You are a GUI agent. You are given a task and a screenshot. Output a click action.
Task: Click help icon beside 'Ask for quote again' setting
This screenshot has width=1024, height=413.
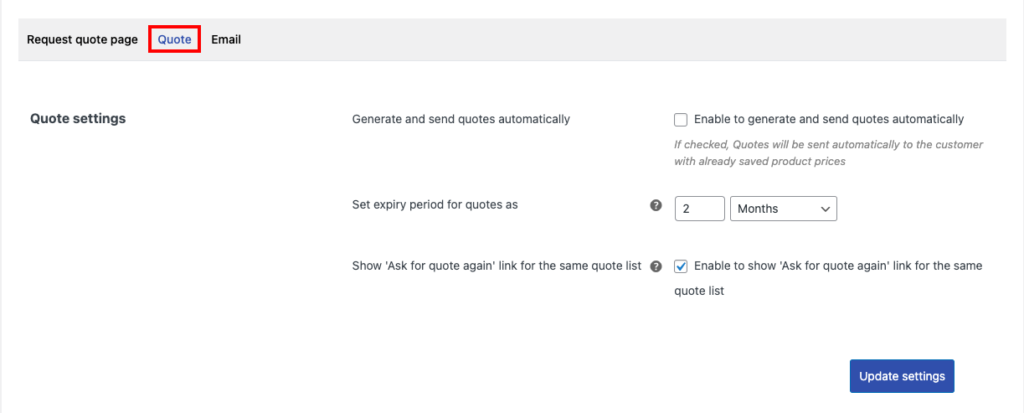coord(656,267)
